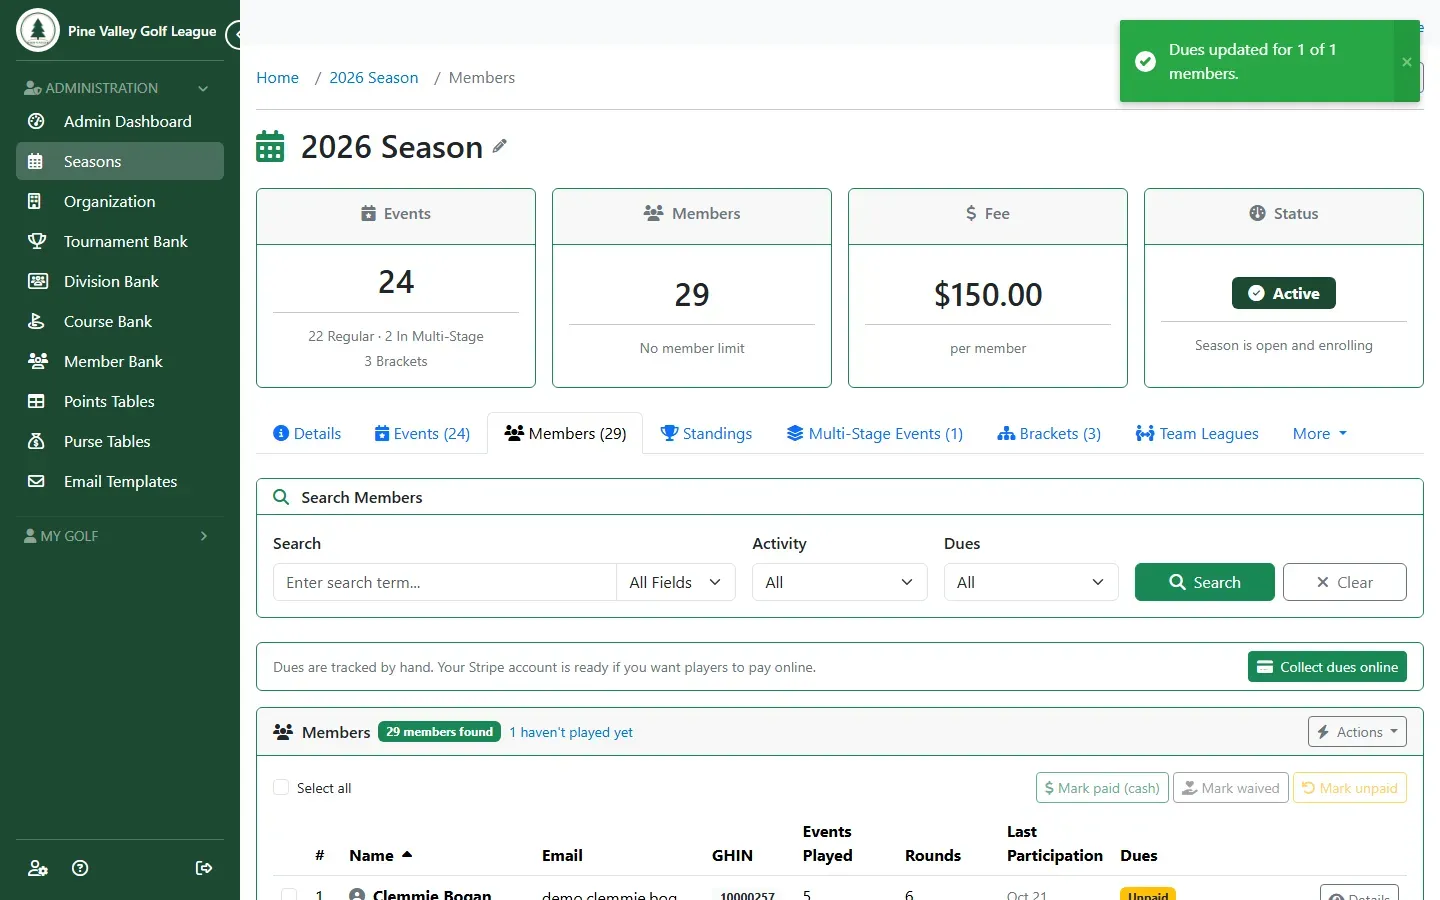
Task: Click the Clear button
Action: coord(1345,582)
